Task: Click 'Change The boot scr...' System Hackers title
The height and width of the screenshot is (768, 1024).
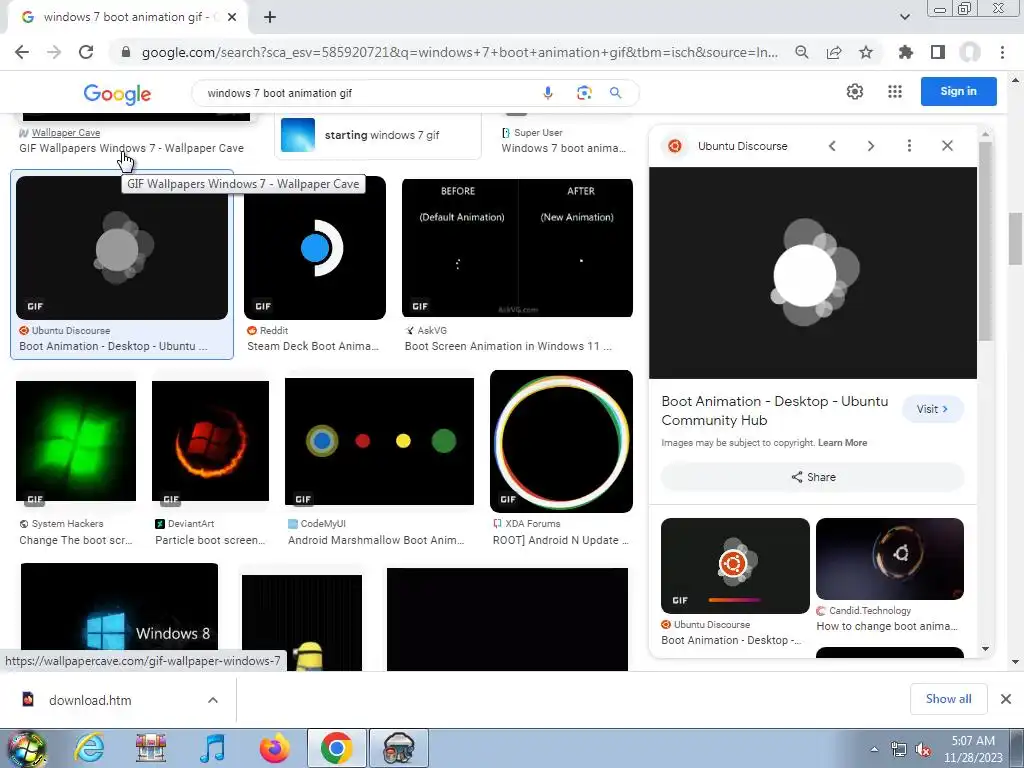Action: click(76, 541)
